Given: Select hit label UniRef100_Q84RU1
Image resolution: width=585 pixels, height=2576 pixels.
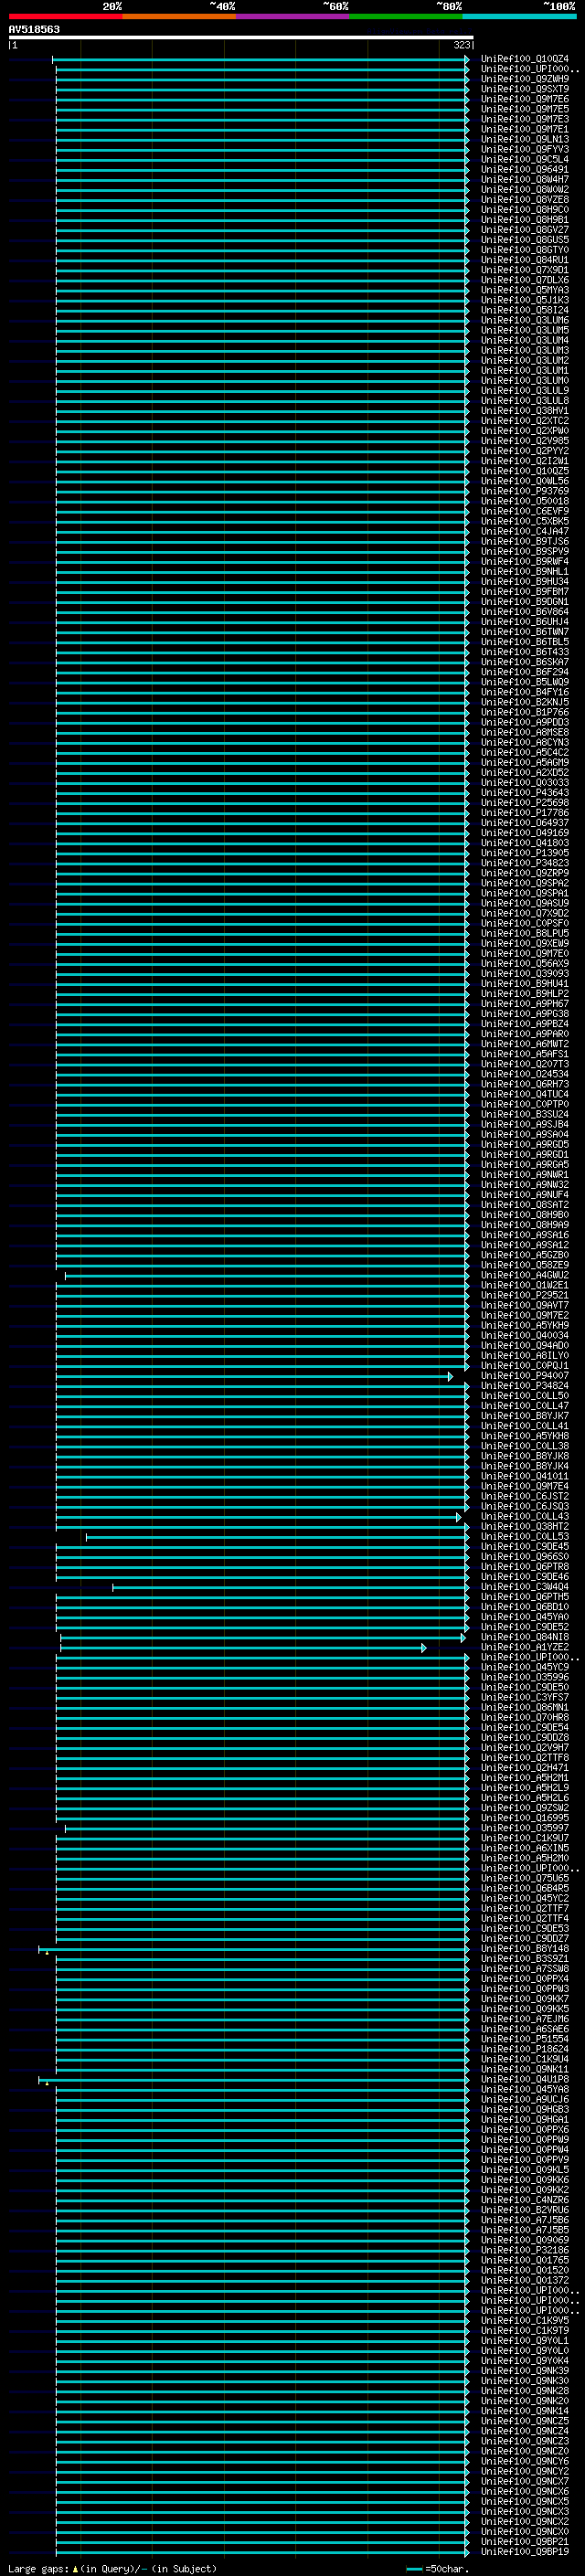Looking at the screenshot, I should click(x=524, y=260).
